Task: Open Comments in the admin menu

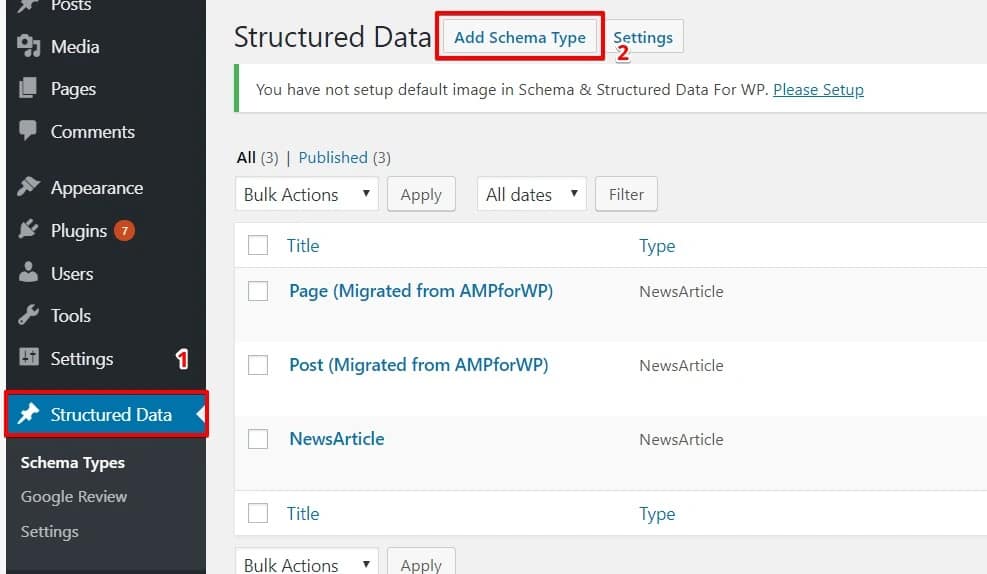Action: (93, 132)
